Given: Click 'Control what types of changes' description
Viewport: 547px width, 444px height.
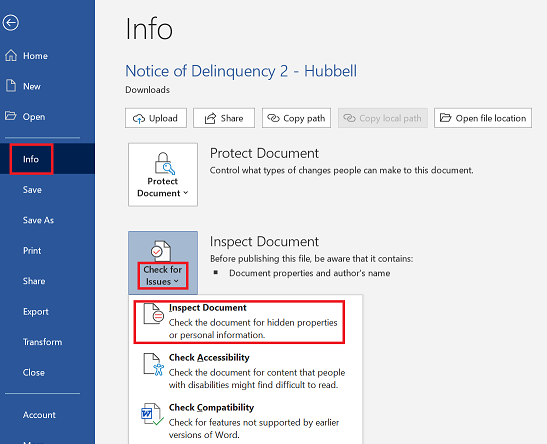Looking at the screenshot, I should 342,171.
